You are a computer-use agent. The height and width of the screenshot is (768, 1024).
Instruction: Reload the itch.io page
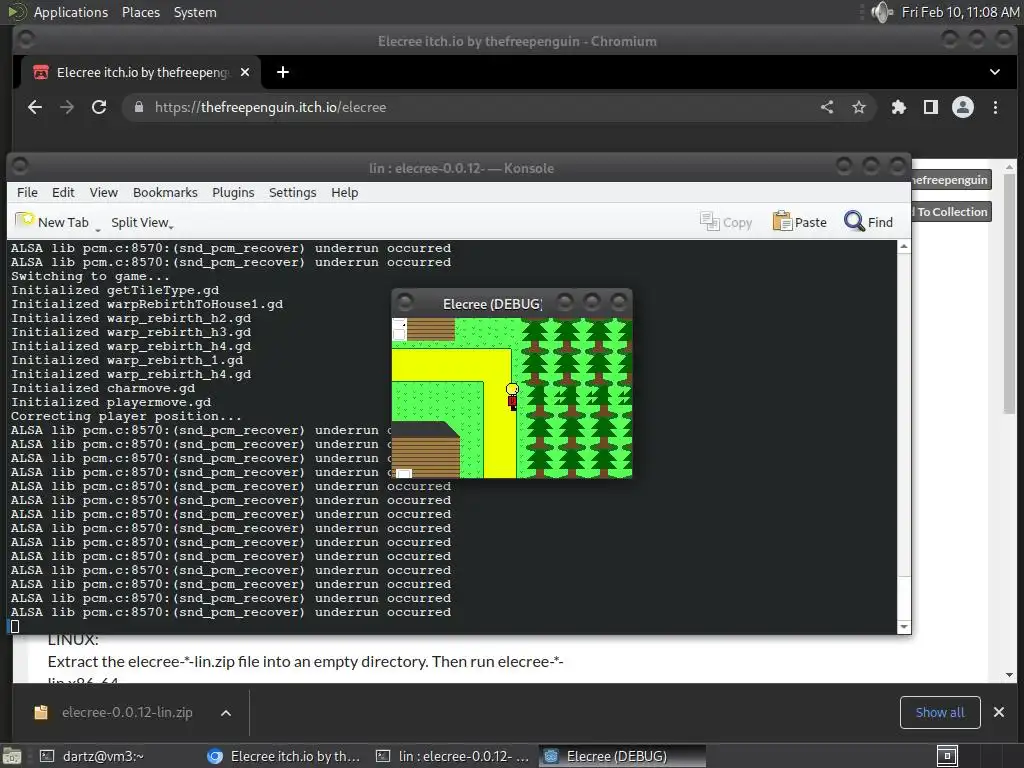pyautogui.click(x=99, y=107)
